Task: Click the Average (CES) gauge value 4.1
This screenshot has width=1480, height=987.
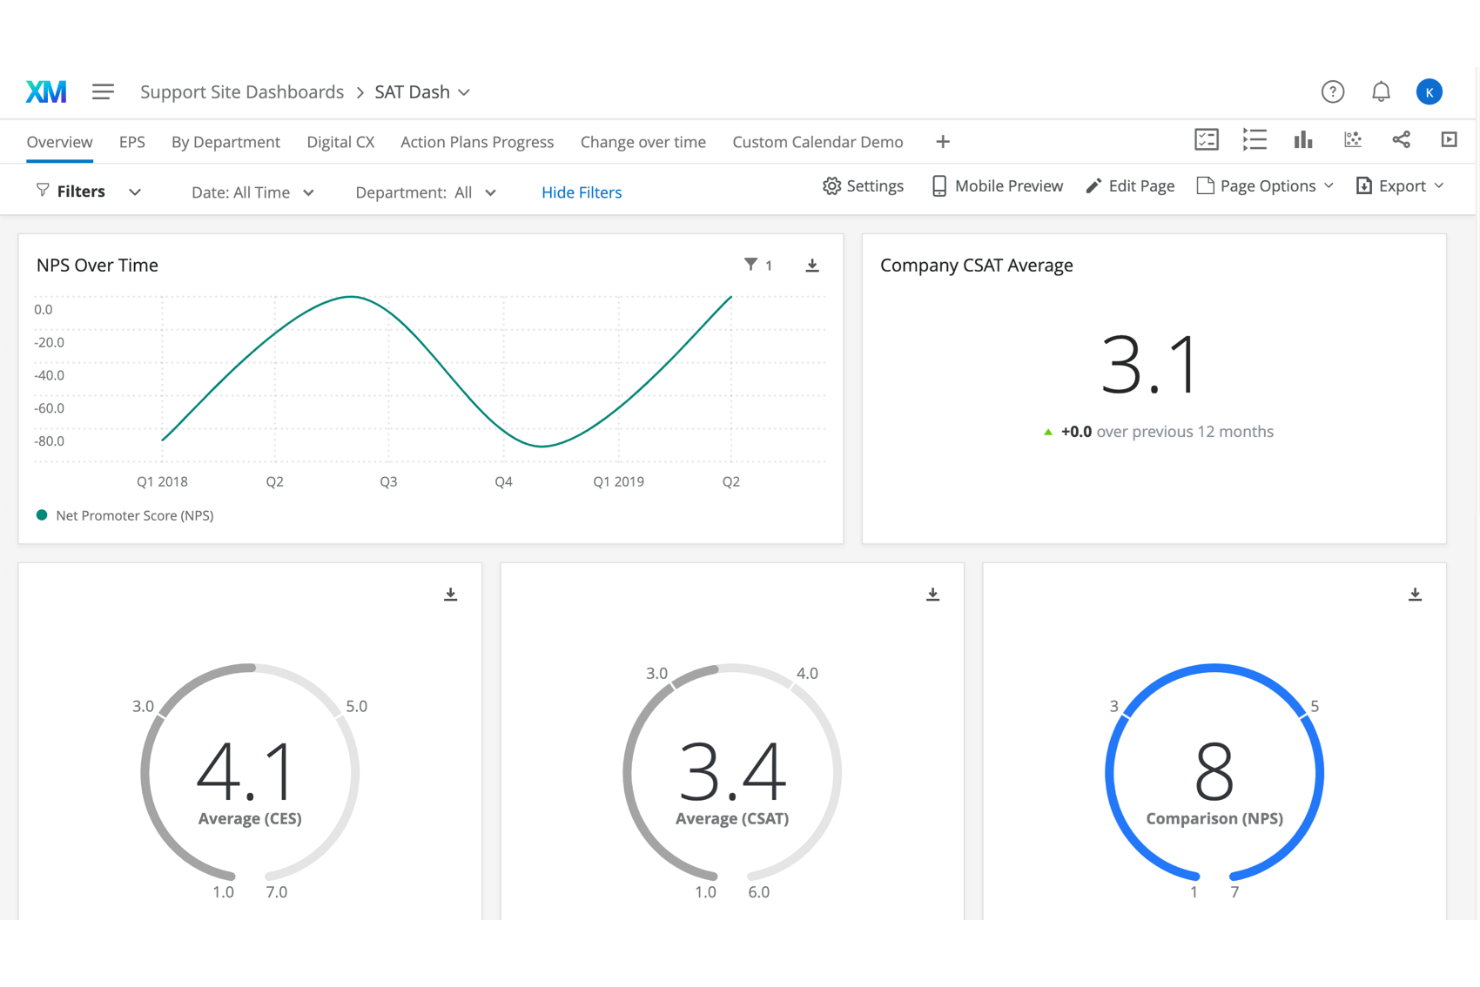Action: coord(246,771)
